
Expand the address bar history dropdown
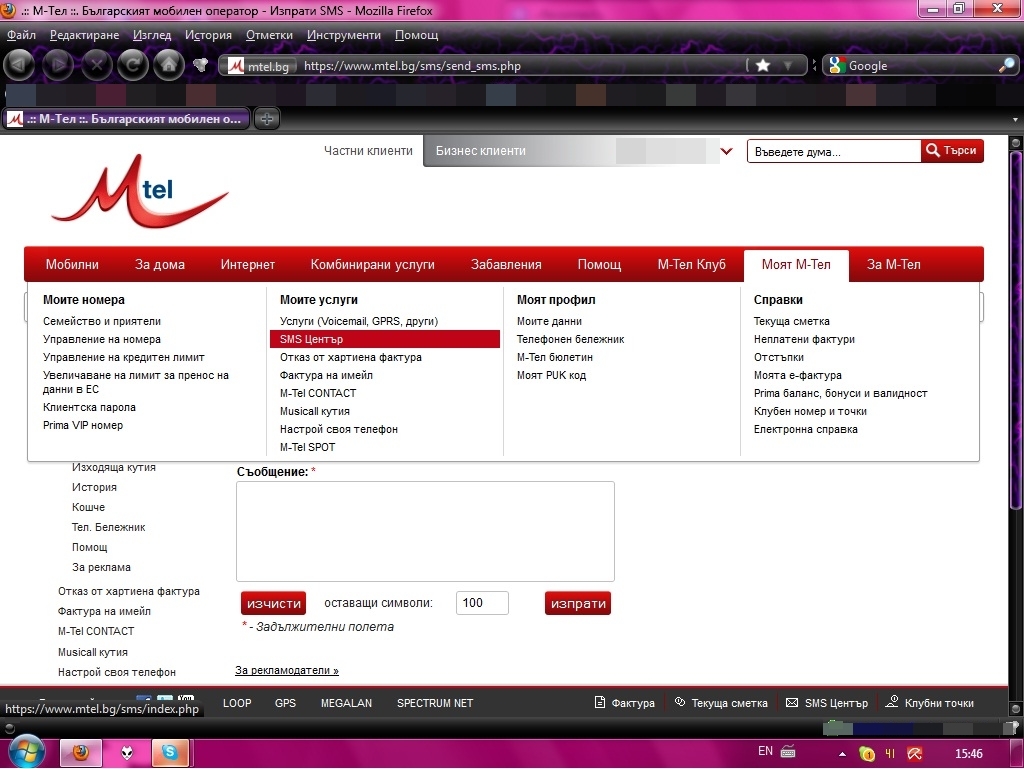(x=788, y=65)
